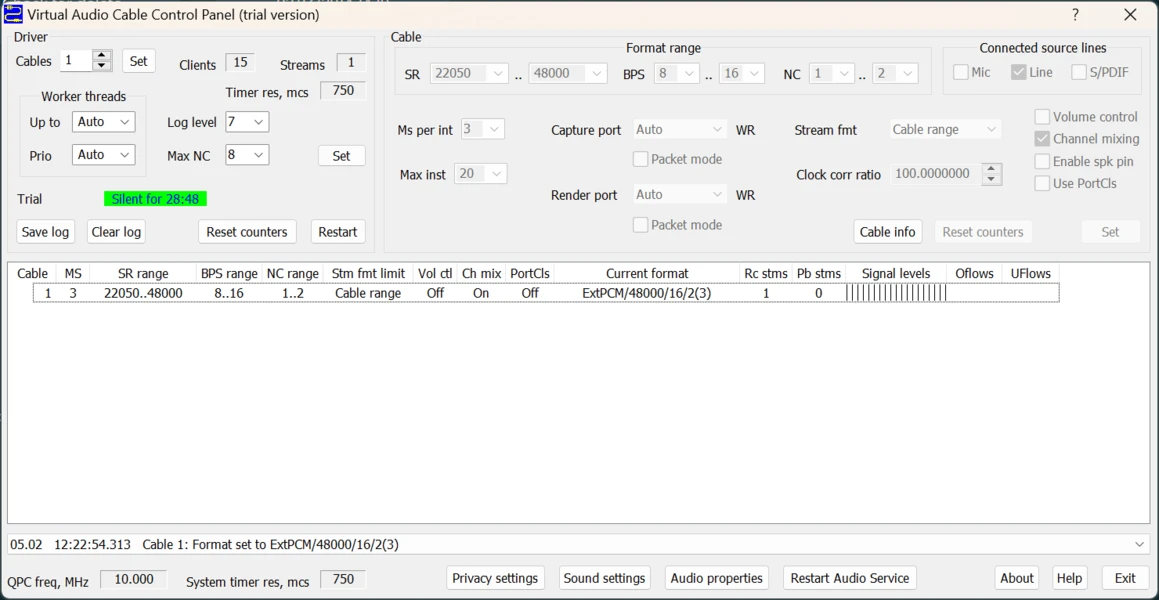Click the signal level meter bars in cable row
The height and width of the screenshot is (600, 1159).
pos(896,293)
